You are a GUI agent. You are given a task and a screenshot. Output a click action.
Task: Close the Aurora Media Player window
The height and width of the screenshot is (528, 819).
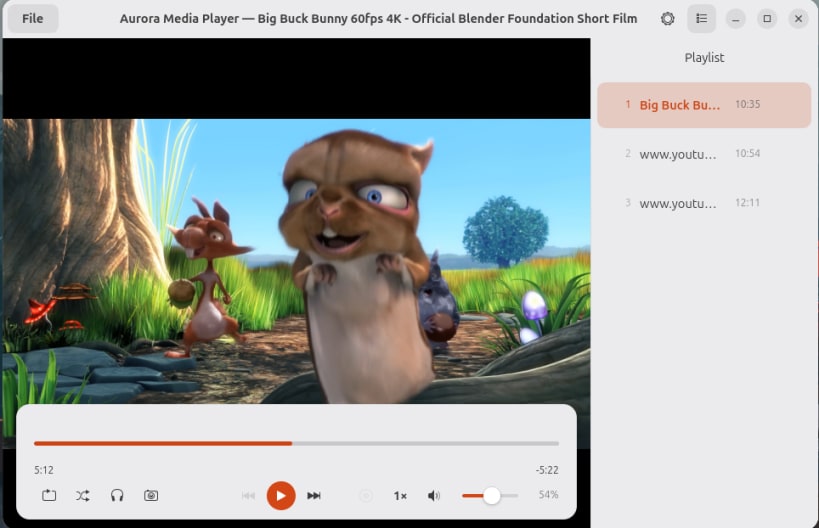point(798,19)
